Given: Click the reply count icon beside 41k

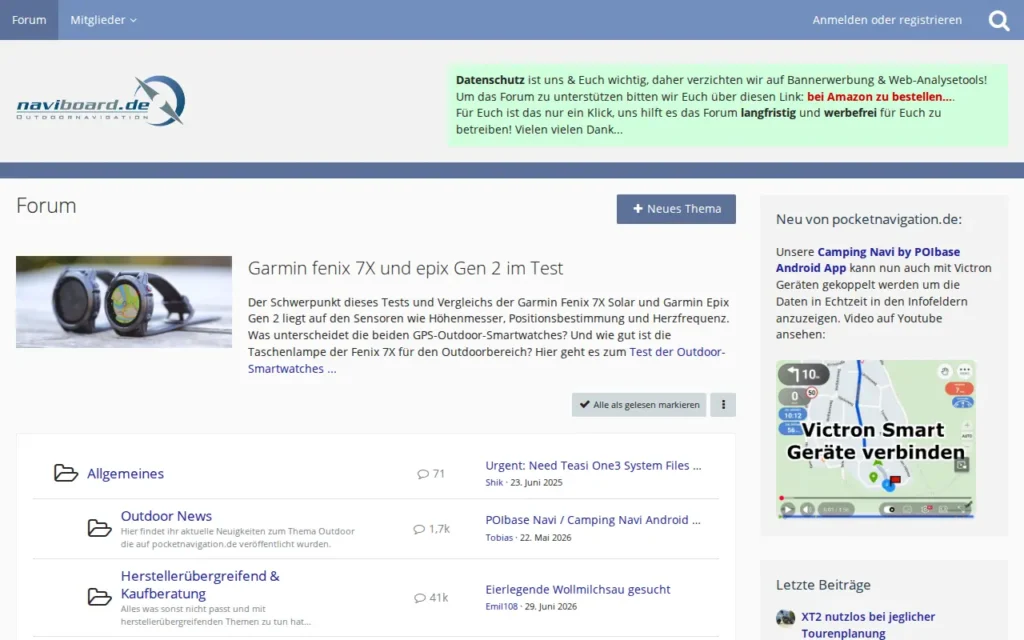Looking at the screenshot, I should point(420,598).
